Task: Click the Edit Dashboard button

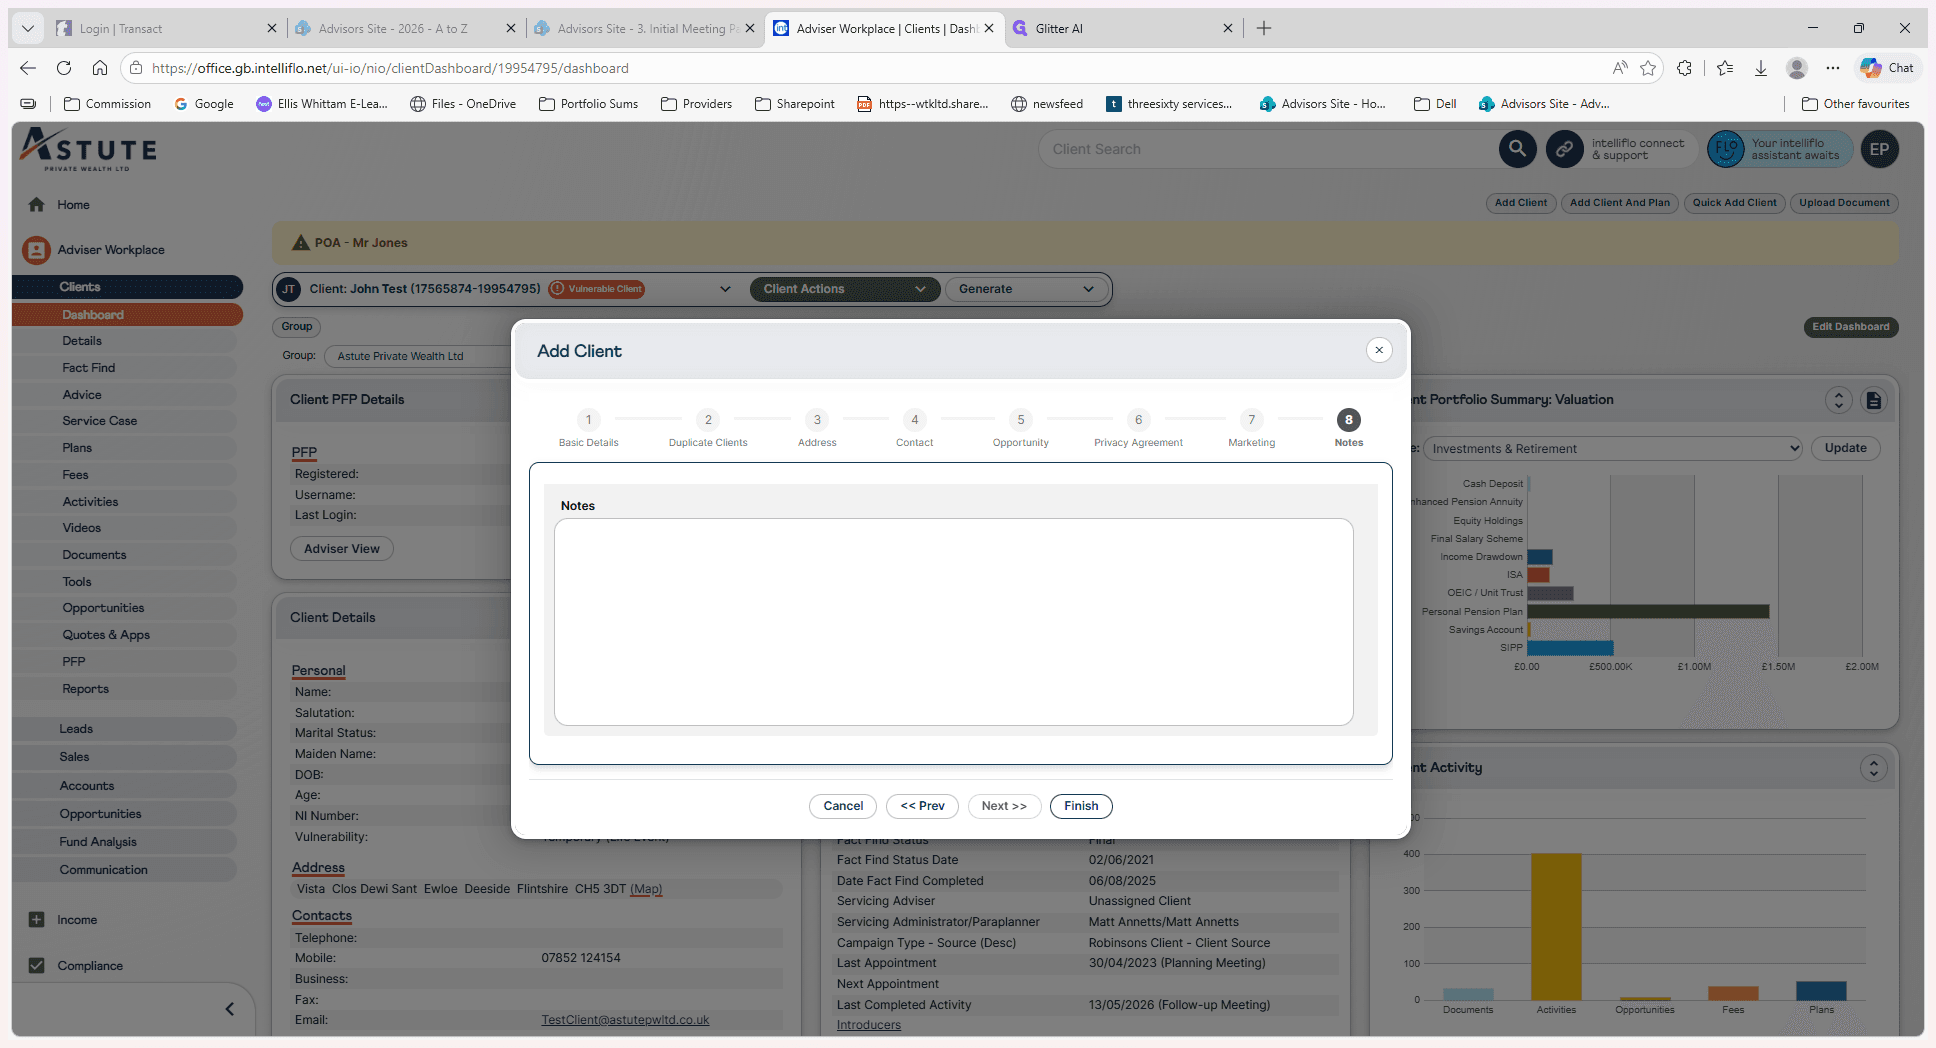Action: click(1851, 327)
